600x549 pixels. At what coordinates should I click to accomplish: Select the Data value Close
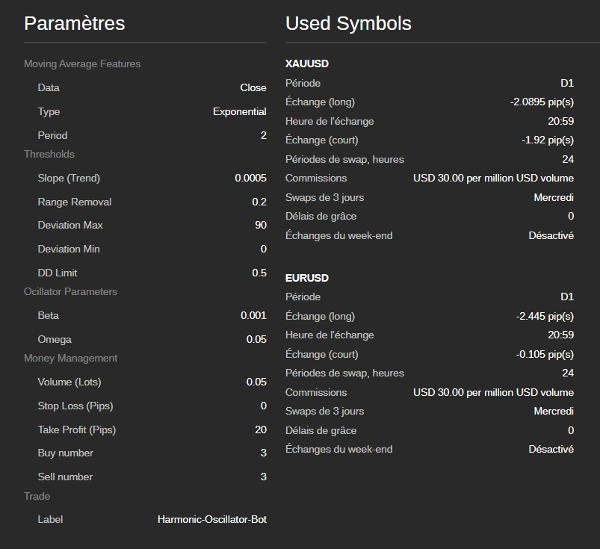point(253,88)
